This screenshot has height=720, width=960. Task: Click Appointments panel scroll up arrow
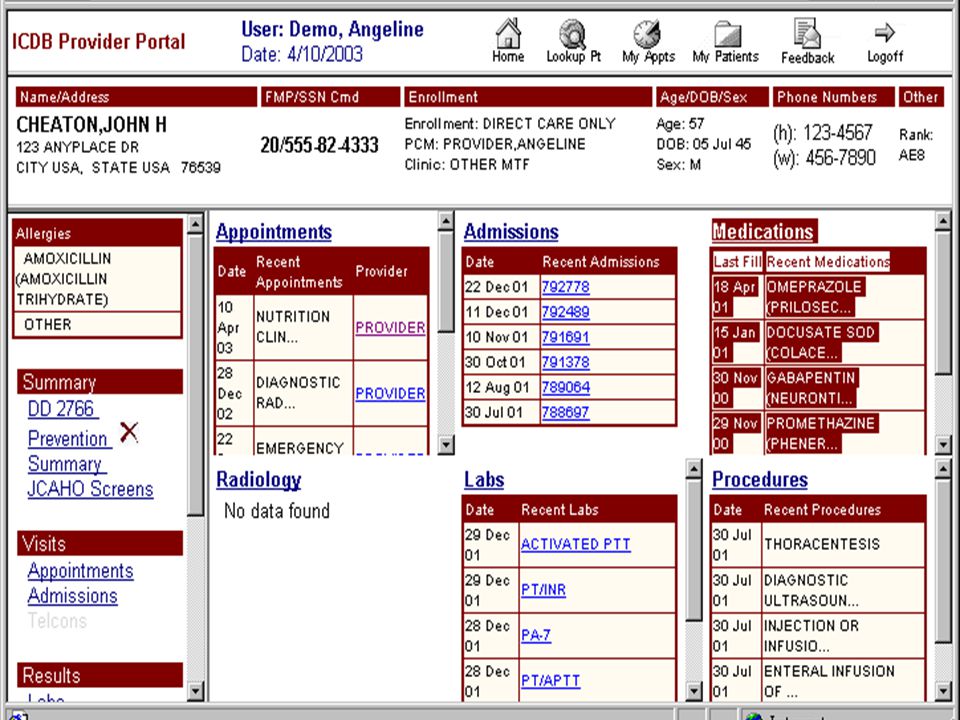(446, 220)
